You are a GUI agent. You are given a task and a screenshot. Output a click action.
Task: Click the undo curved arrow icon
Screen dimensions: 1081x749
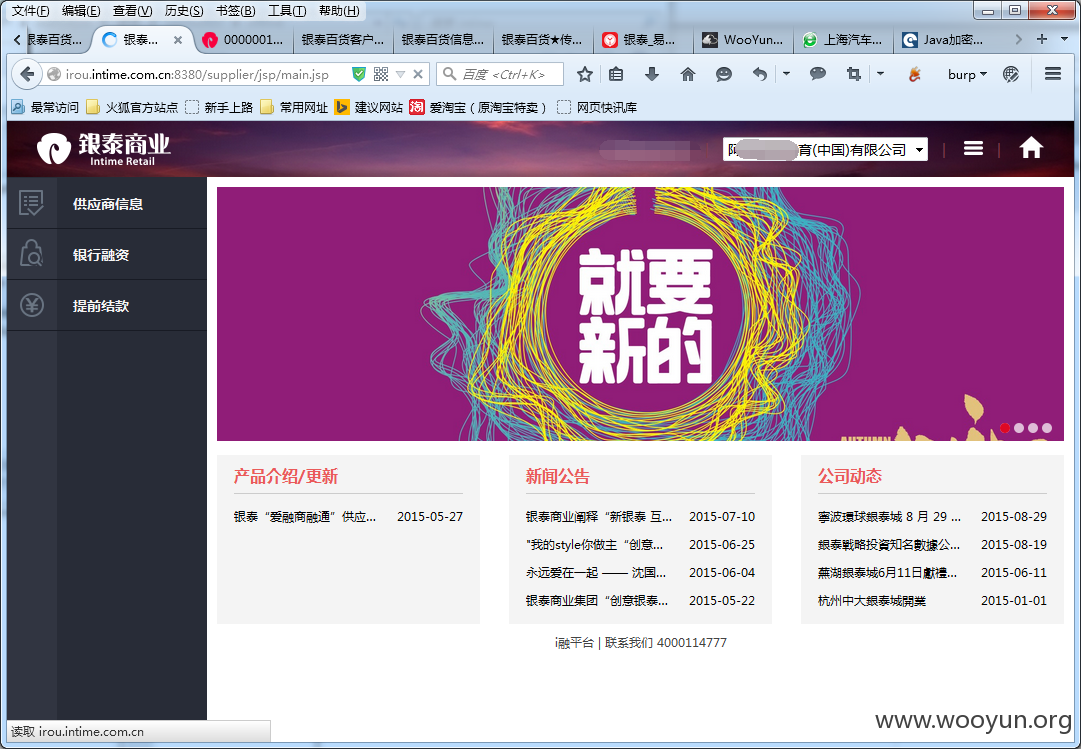(x=760, y=74)
